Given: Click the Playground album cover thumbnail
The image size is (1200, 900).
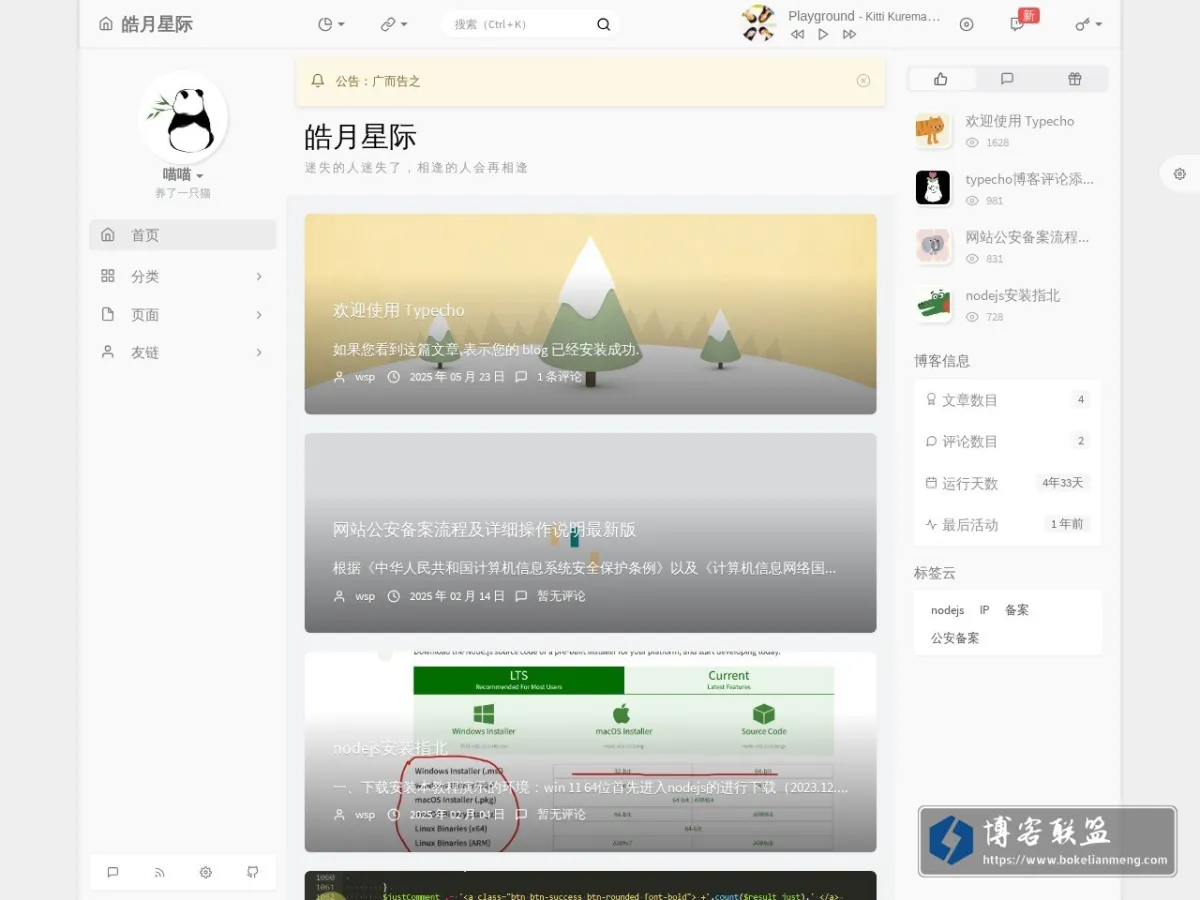Looking at the screenshot, I should [x=759, y=23].
